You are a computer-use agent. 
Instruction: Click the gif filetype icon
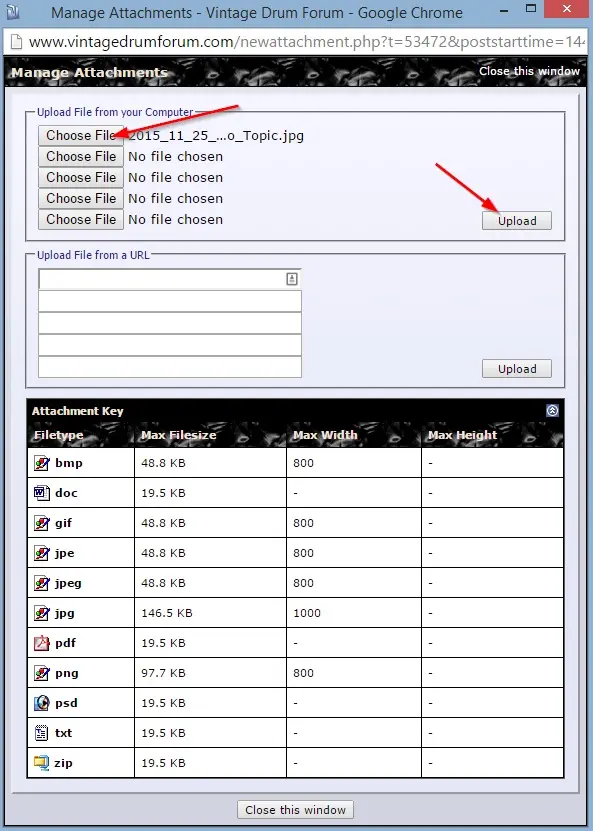tap(42, 523)
